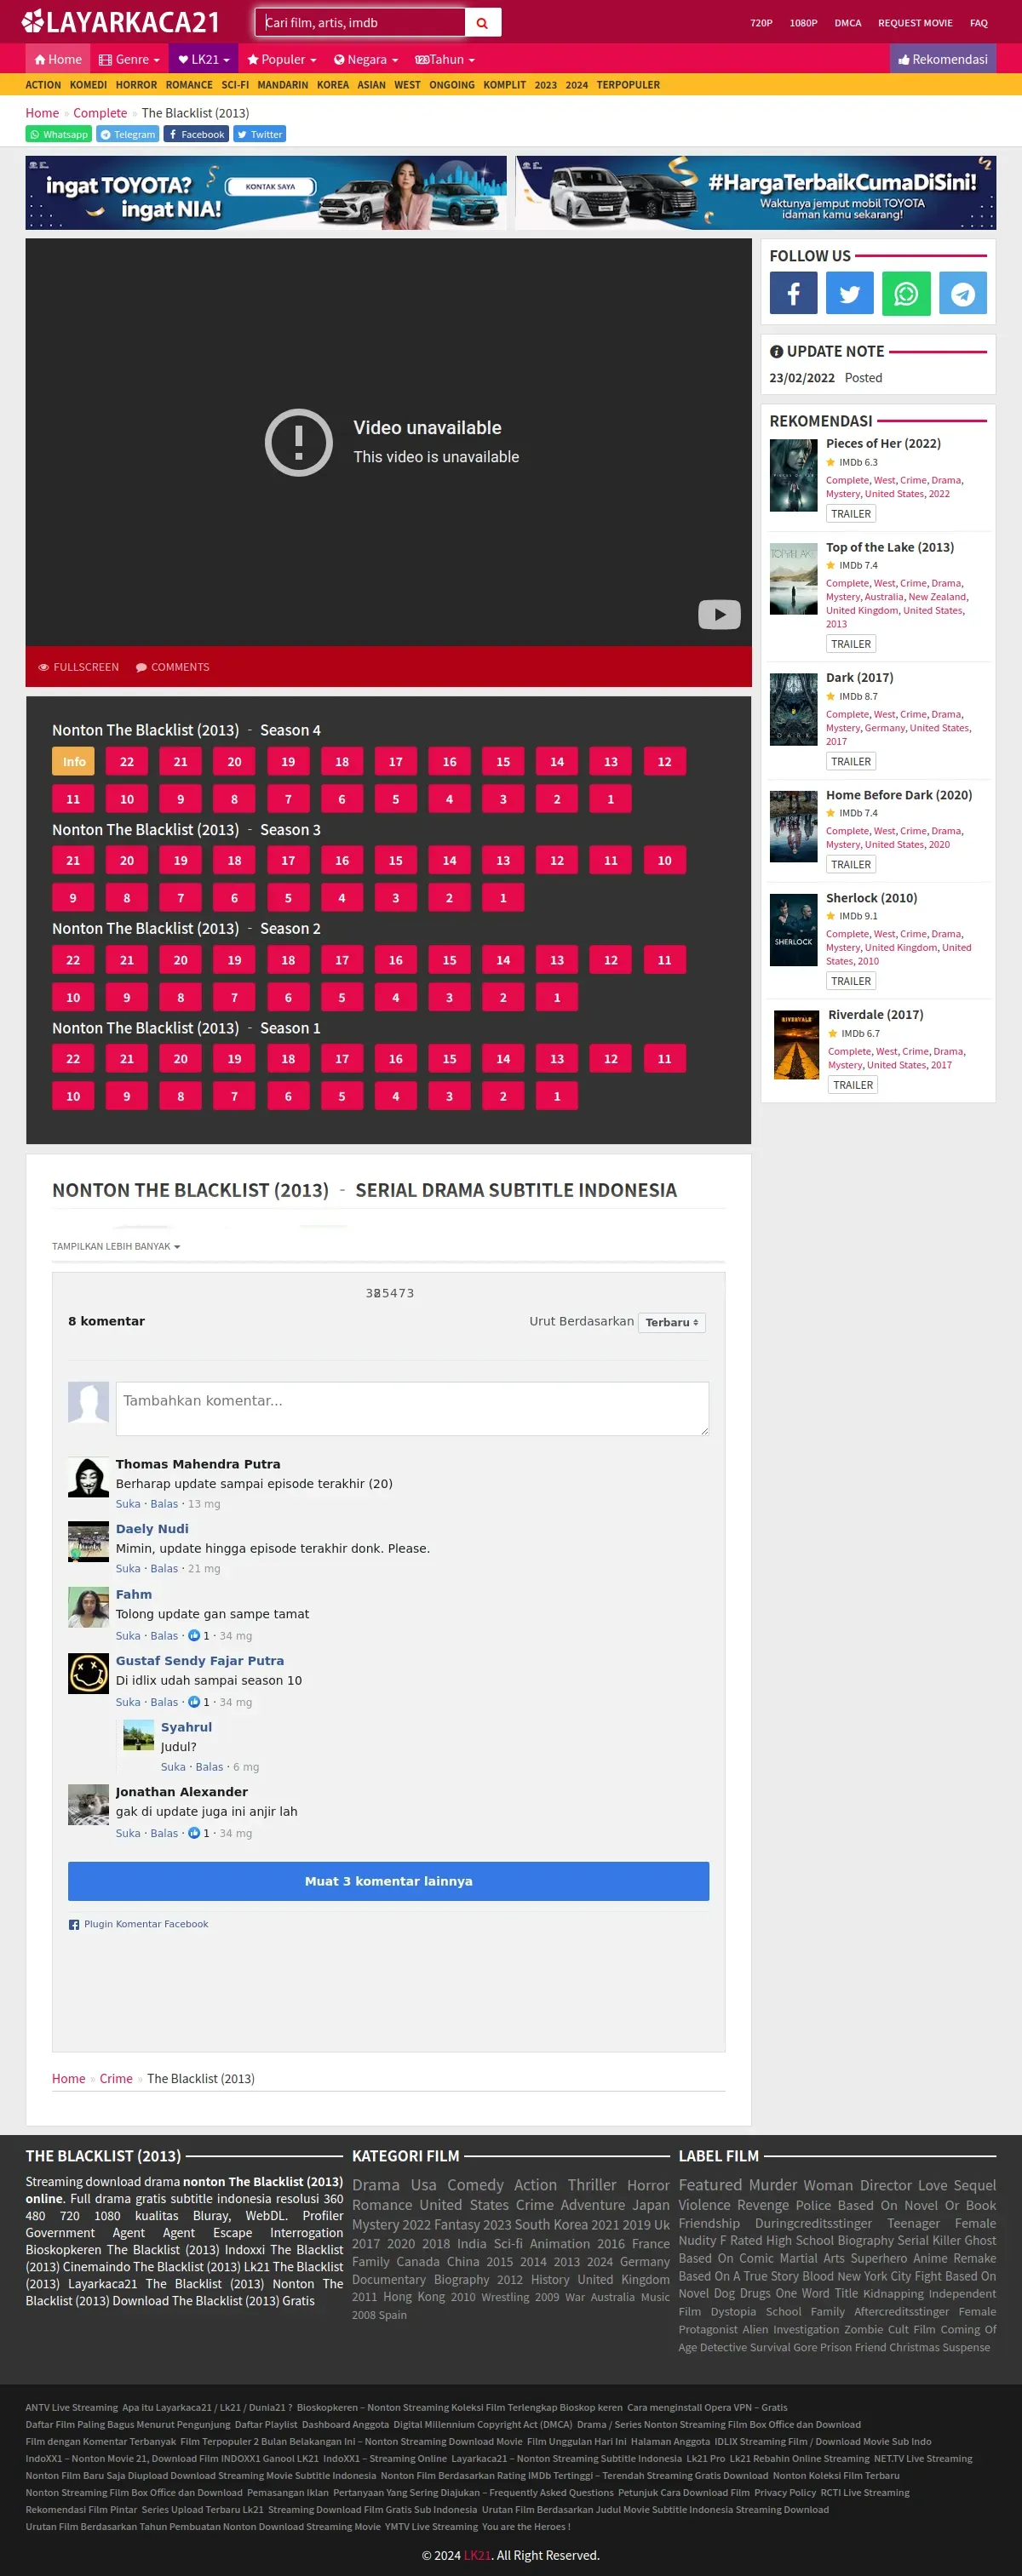This screenshot has height=2576, width=1022.
Task: Select KOREA category in yellow bar
Action: [333, 85]
